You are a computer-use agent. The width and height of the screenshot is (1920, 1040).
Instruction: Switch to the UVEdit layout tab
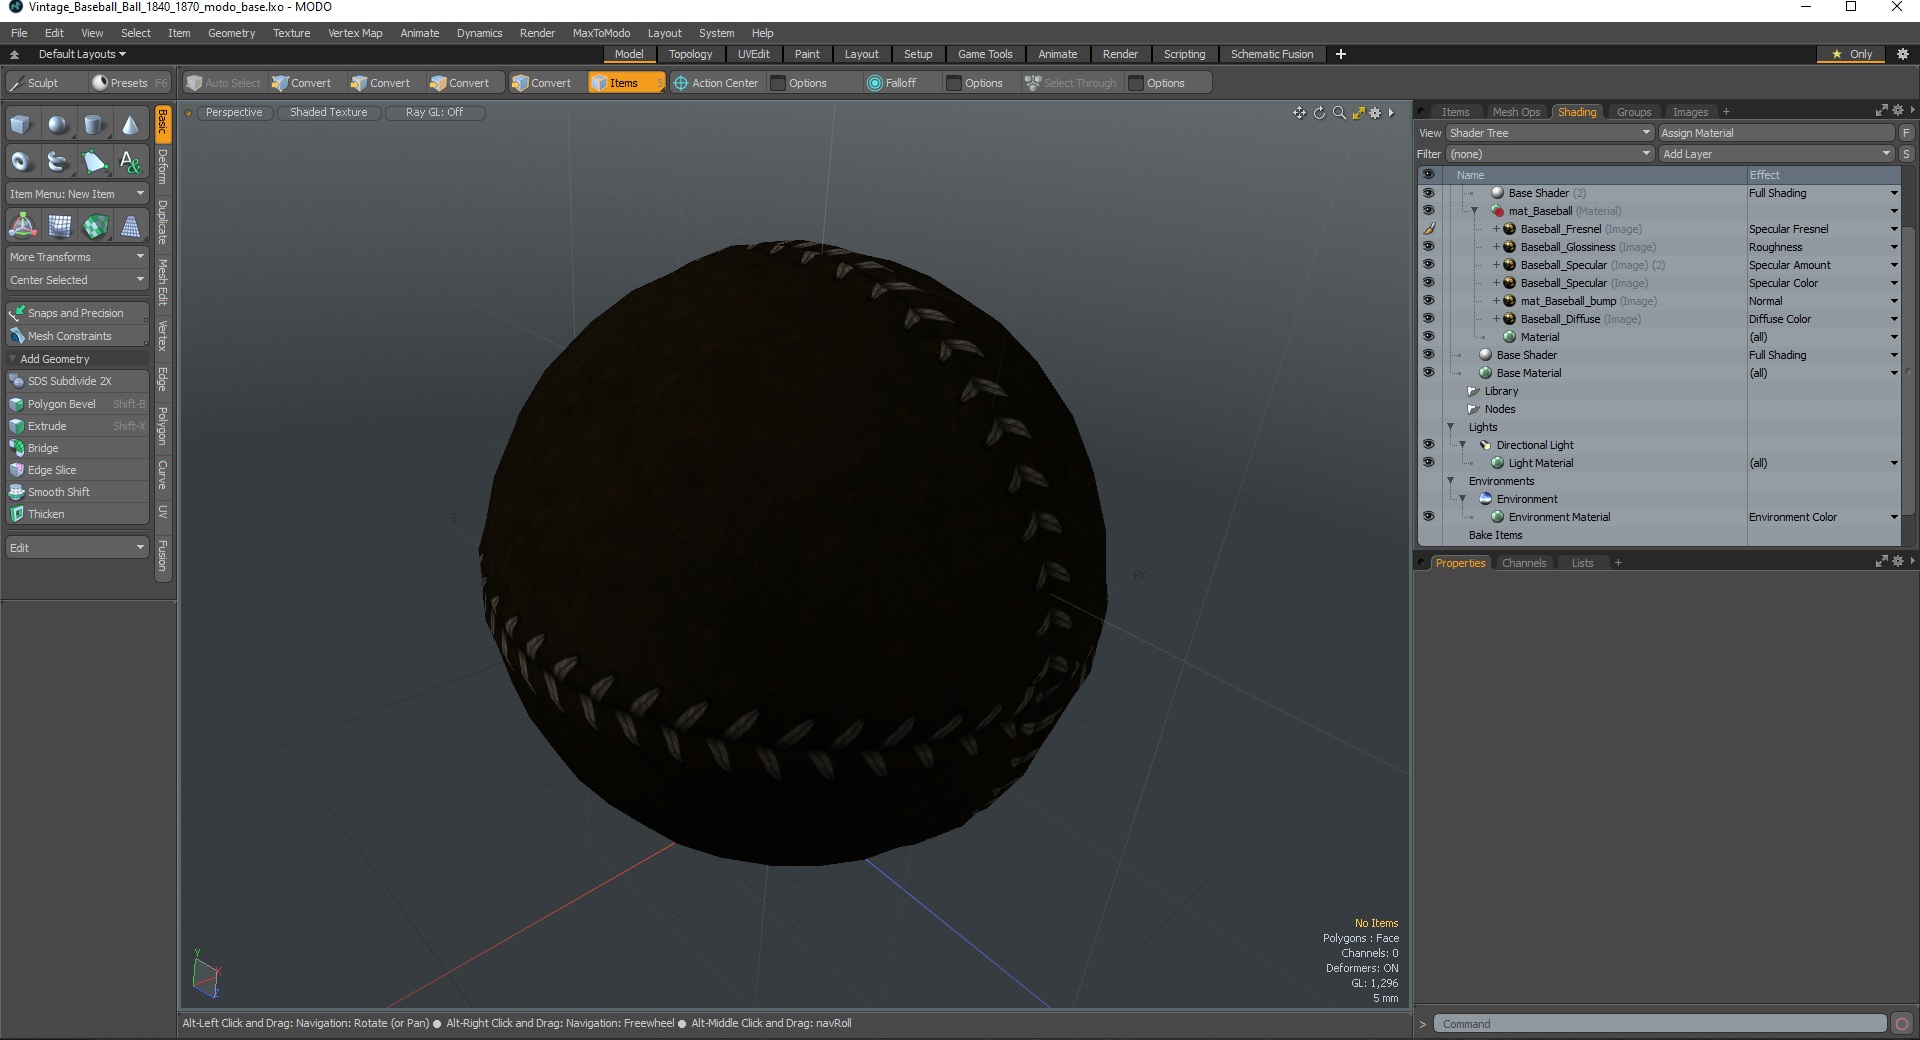point(753,54)
